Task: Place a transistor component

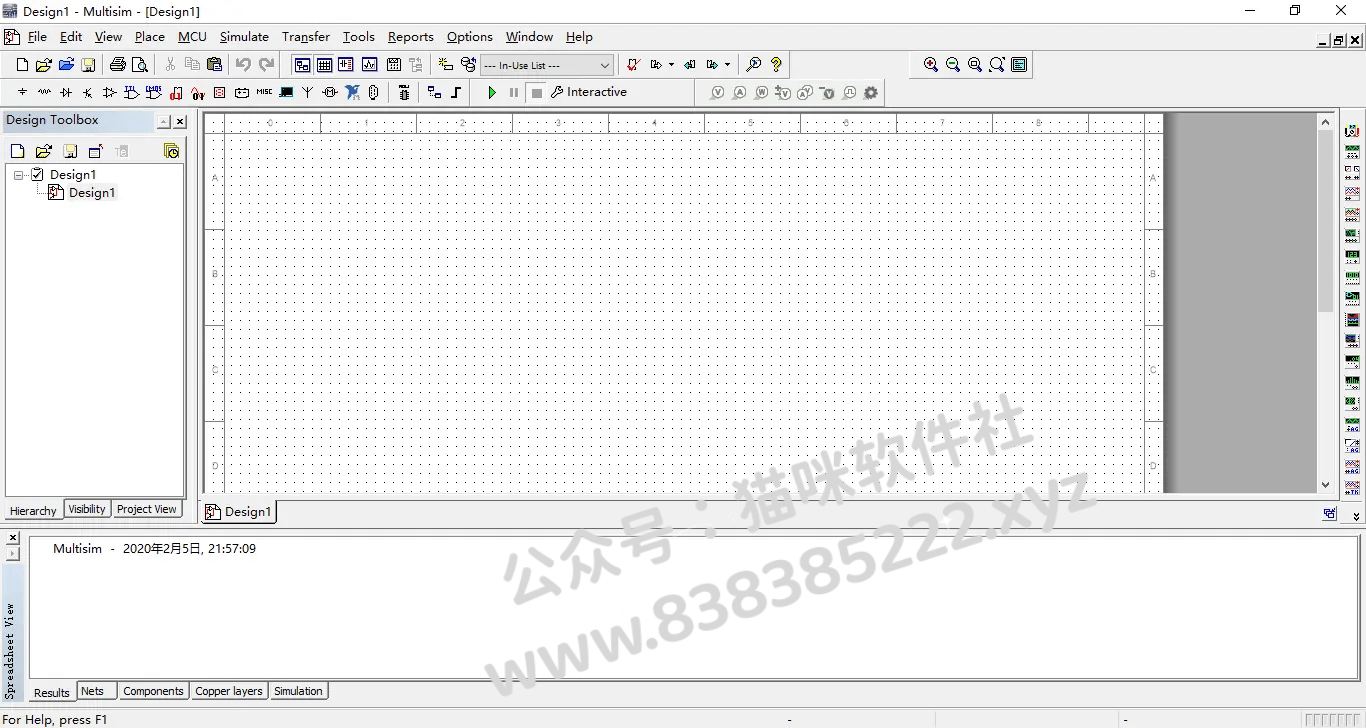Action: pos(87,92)
